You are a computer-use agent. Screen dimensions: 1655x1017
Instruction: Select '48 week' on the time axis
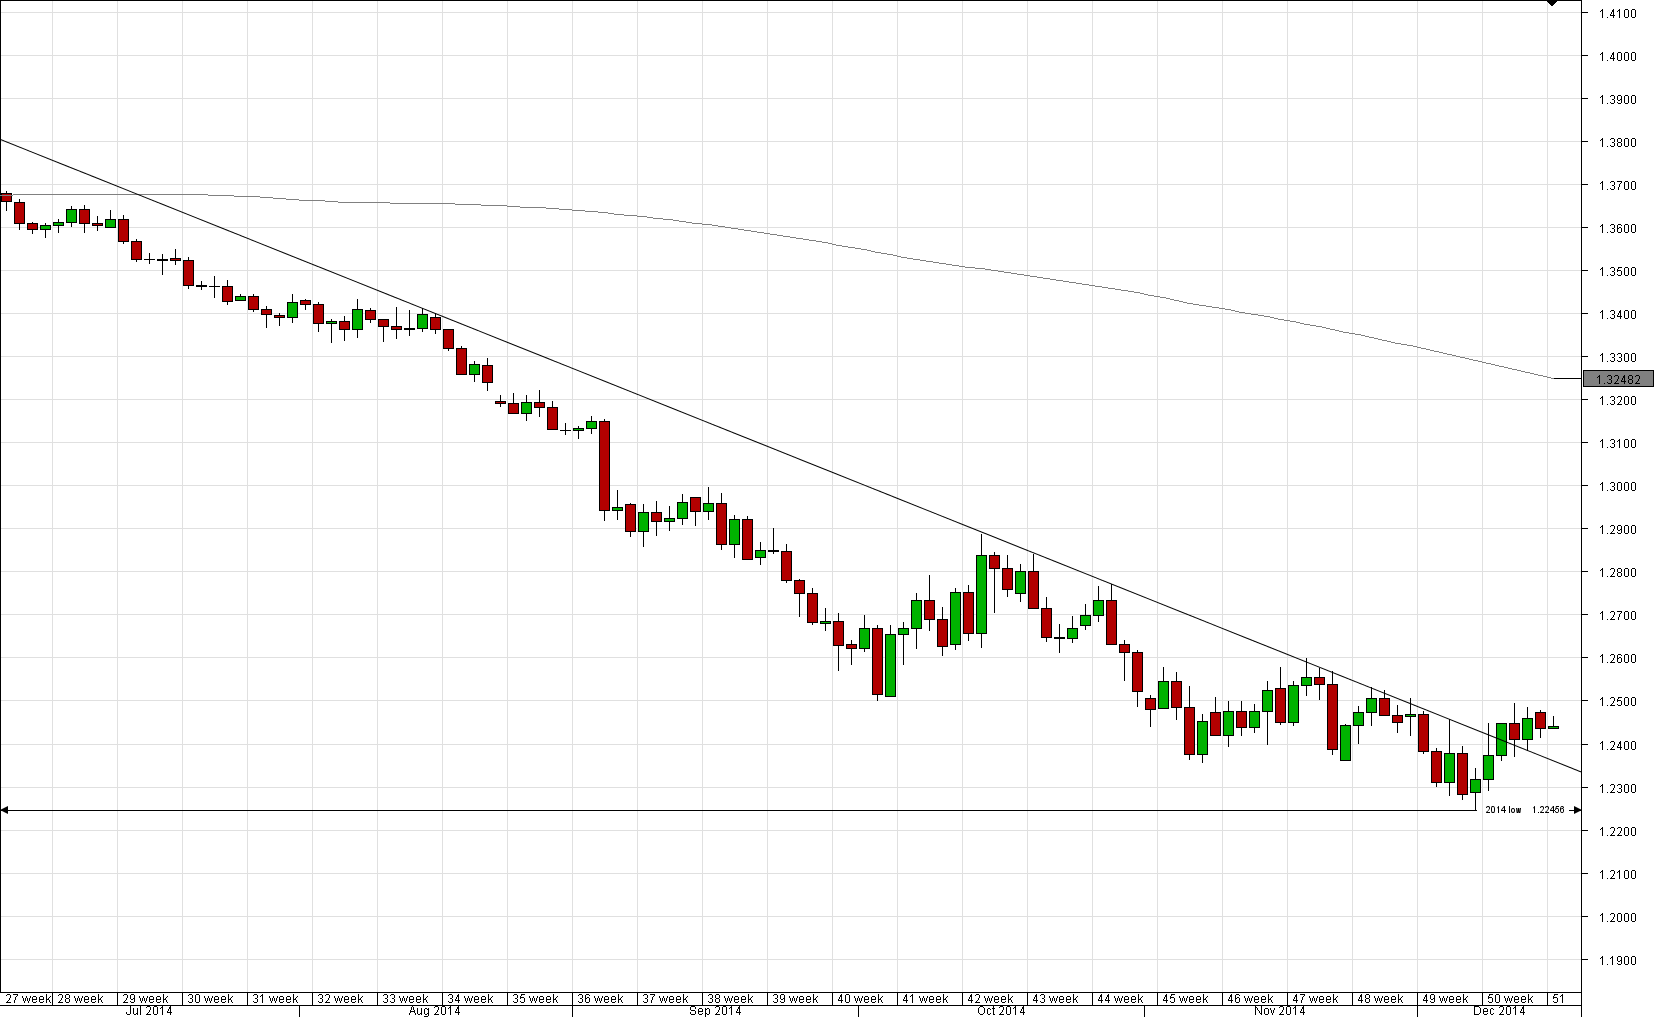coord(1380,998)
